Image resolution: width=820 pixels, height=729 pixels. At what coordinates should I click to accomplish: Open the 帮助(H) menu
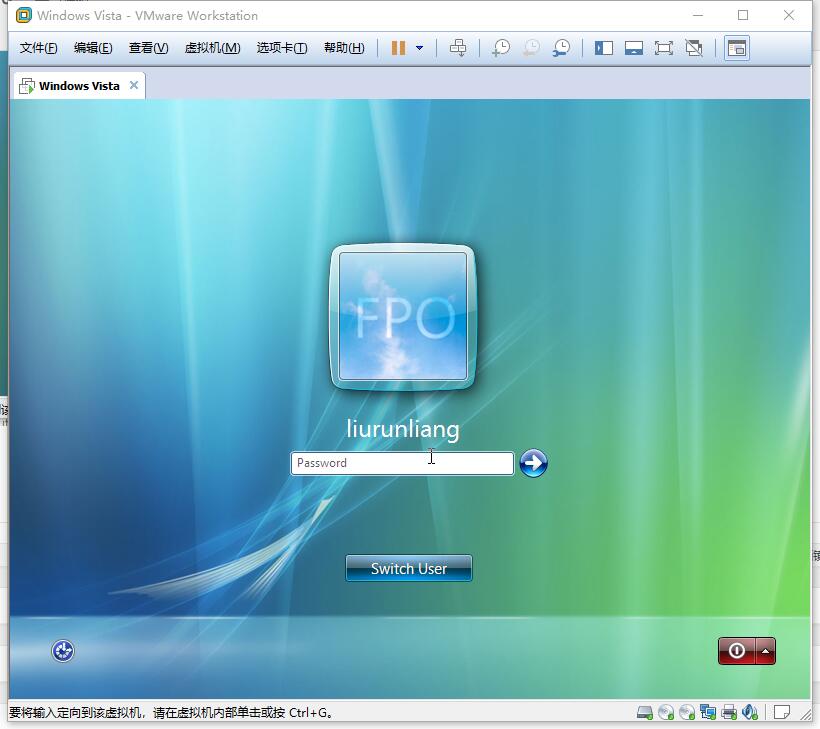[344, 48]
